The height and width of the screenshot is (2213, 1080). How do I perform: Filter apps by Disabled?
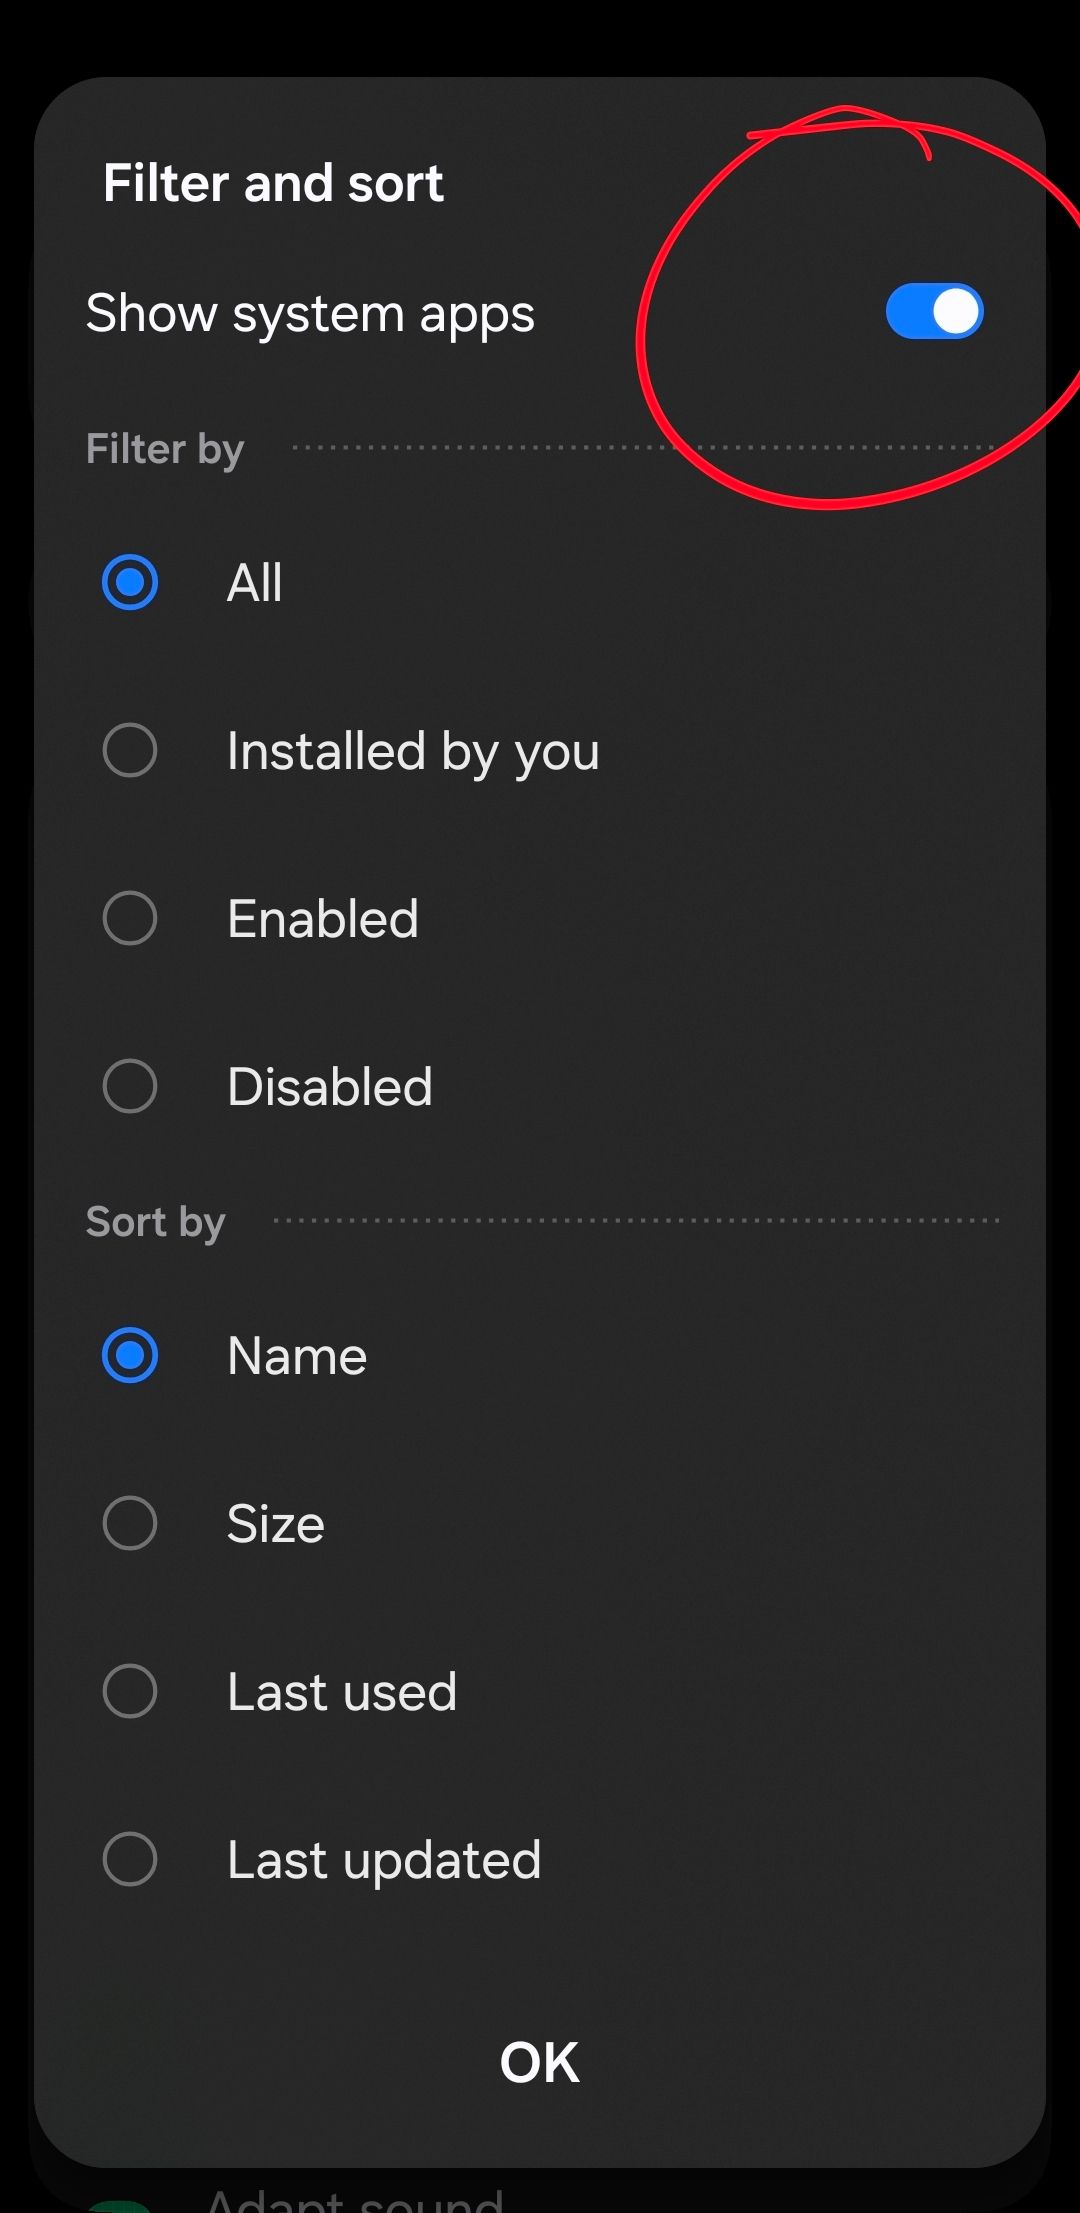coord(128,1086)
